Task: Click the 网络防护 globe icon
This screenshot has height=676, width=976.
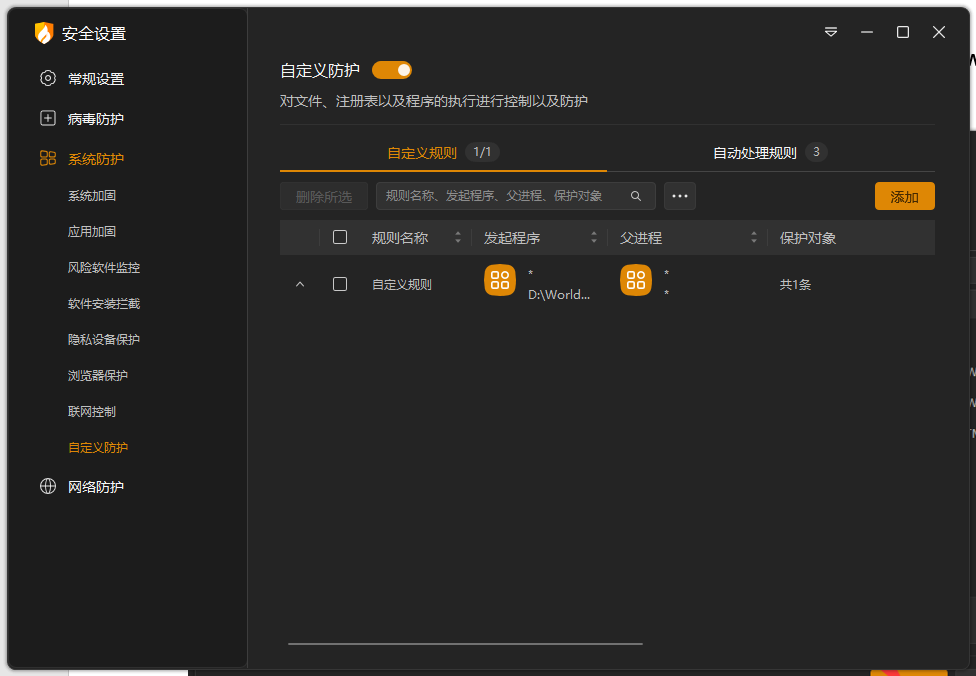Action: [x=48, y=487]
